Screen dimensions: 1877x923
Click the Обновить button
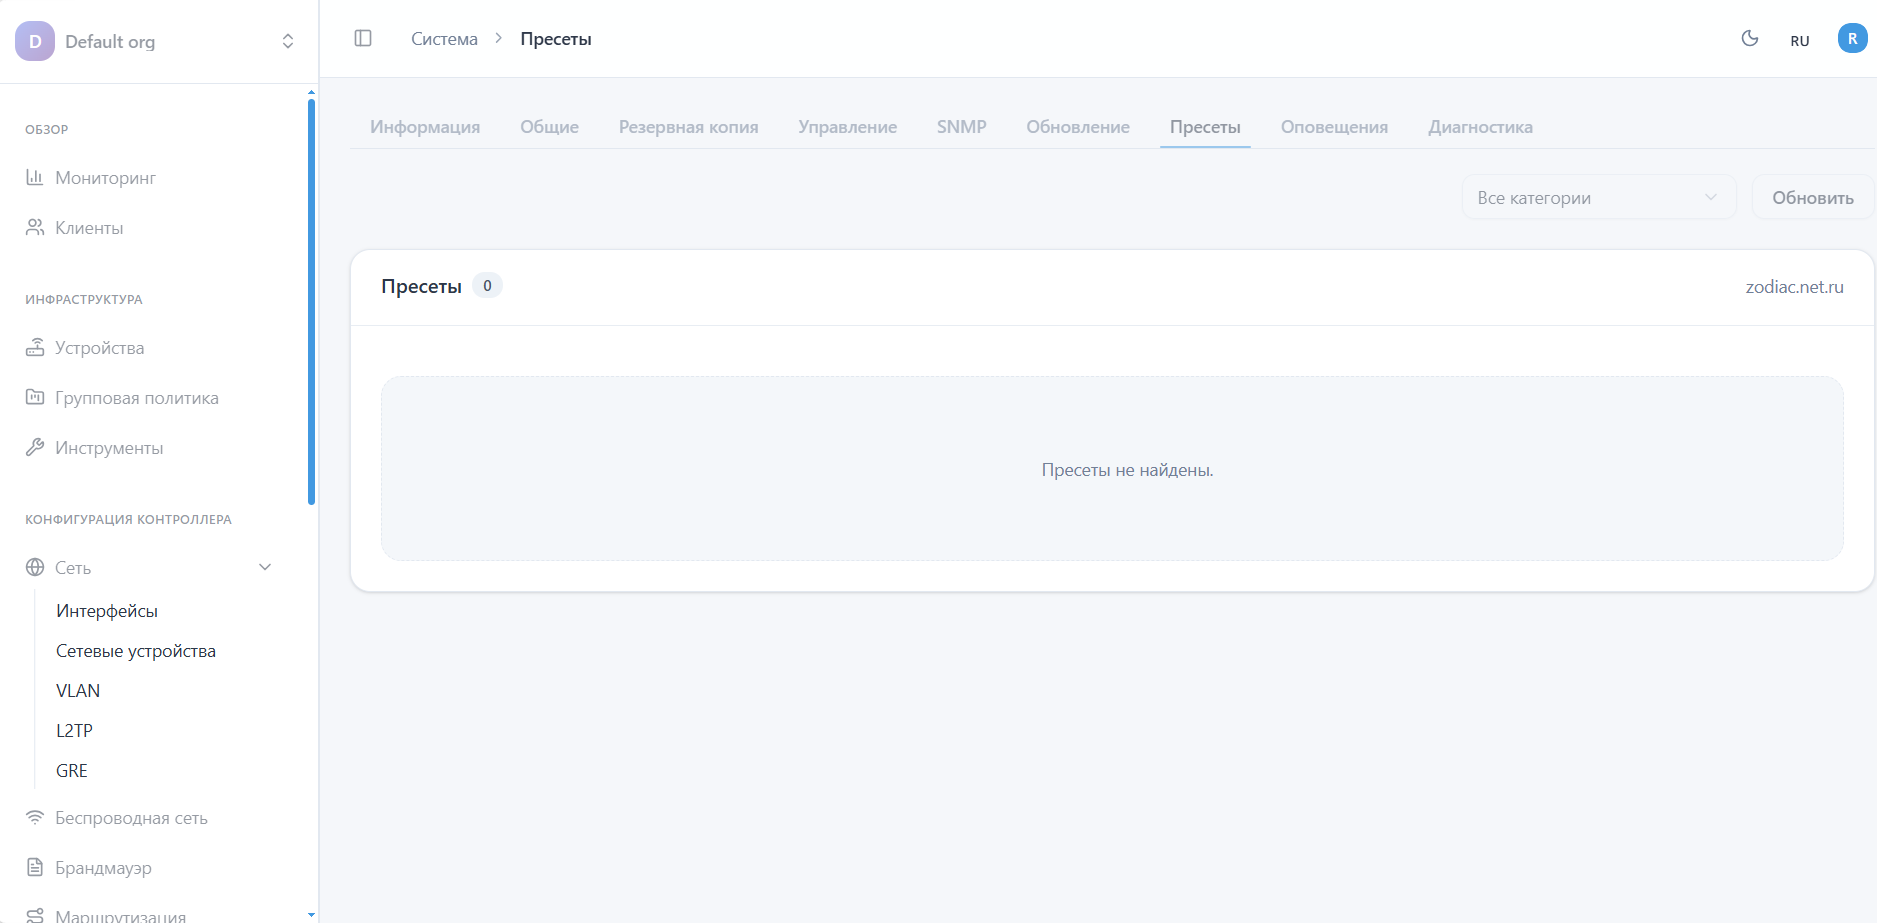[x=1812, y=197]
